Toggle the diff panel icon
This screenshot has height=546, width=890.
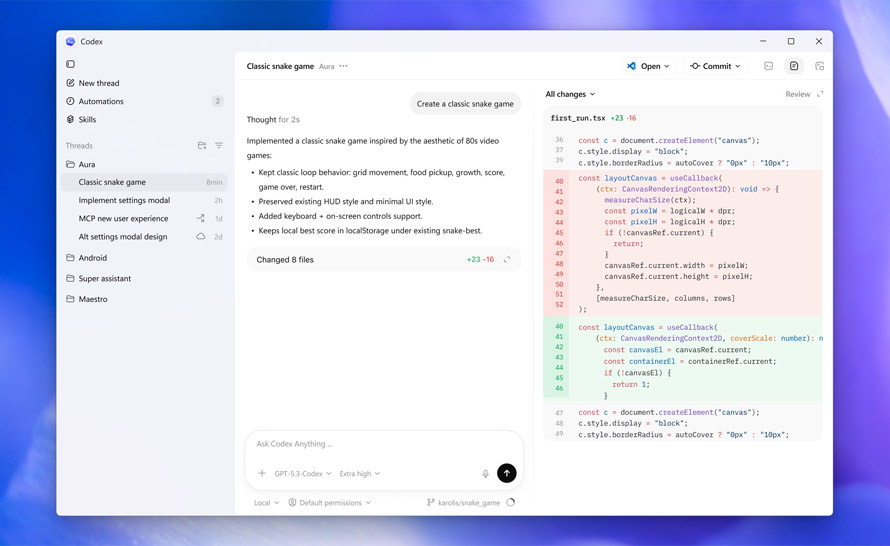794,66
